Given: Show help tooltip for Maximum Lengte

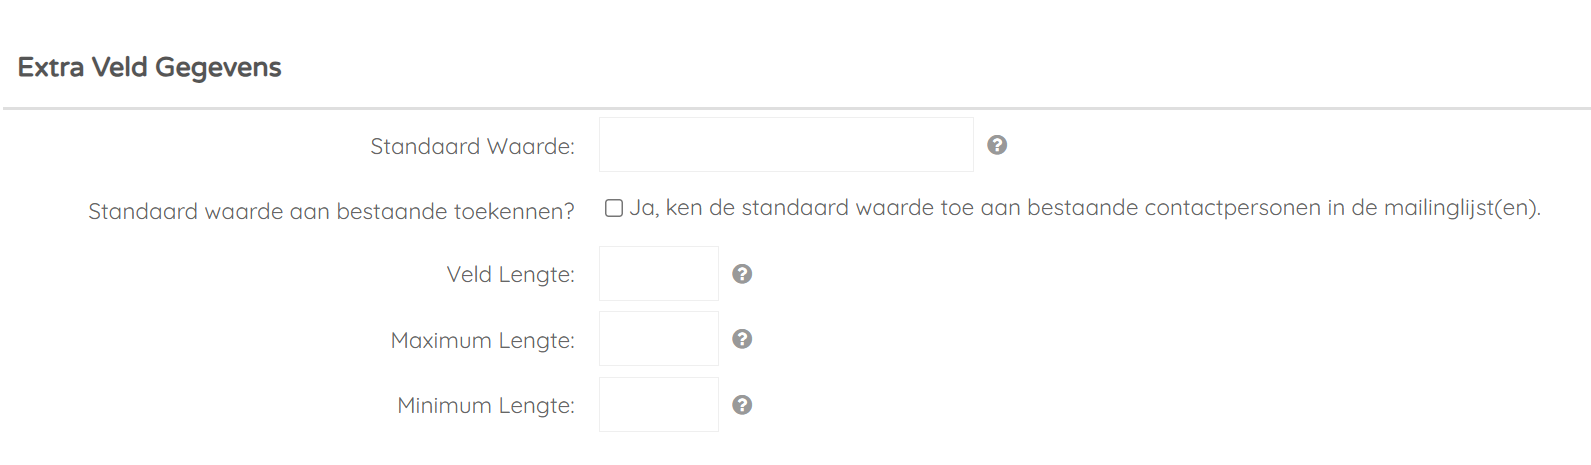Looking at the screenshot, I should tap(742, 339).
